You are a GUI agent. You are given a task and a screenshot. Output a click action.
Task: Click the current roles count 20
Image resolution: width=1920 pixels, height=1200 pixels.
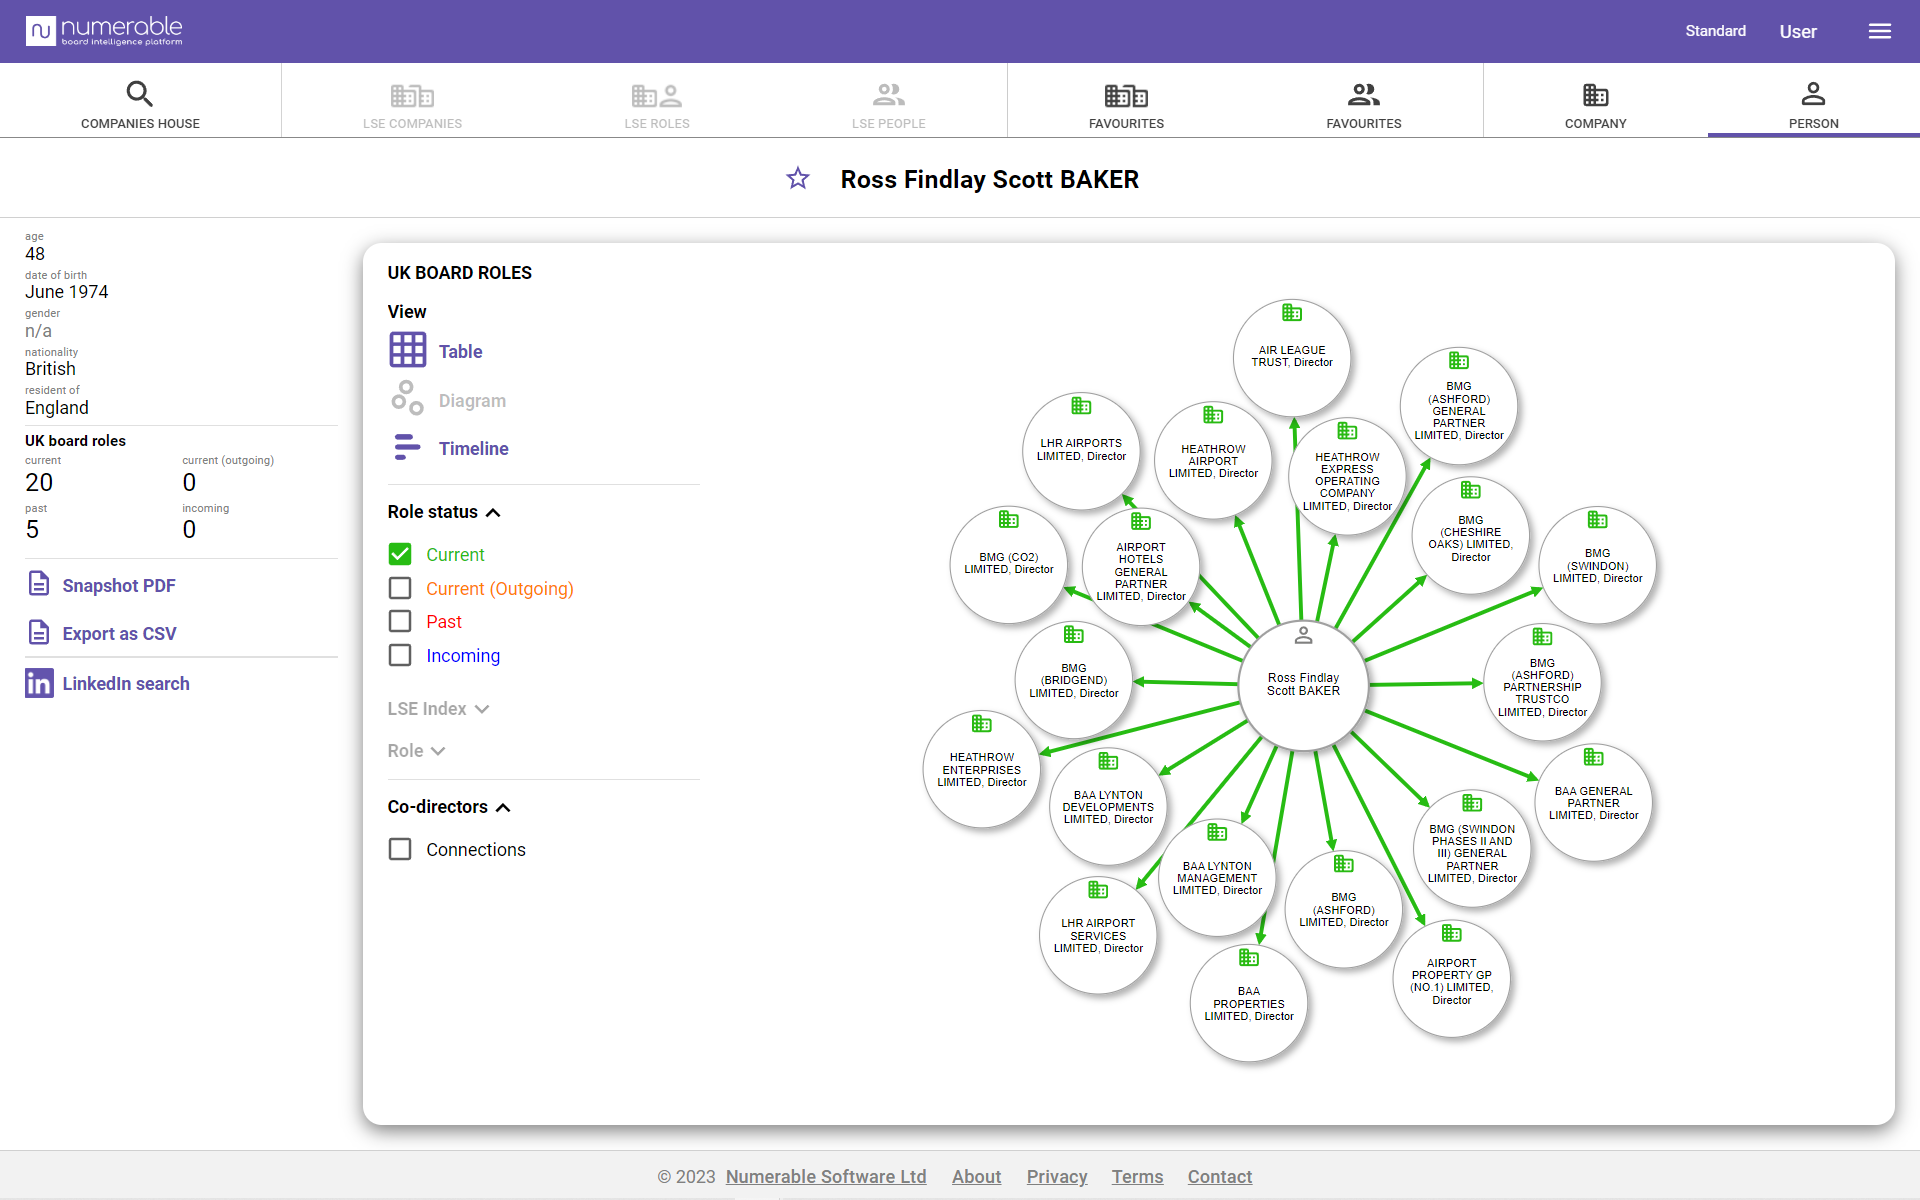click(x=39, y=482)
